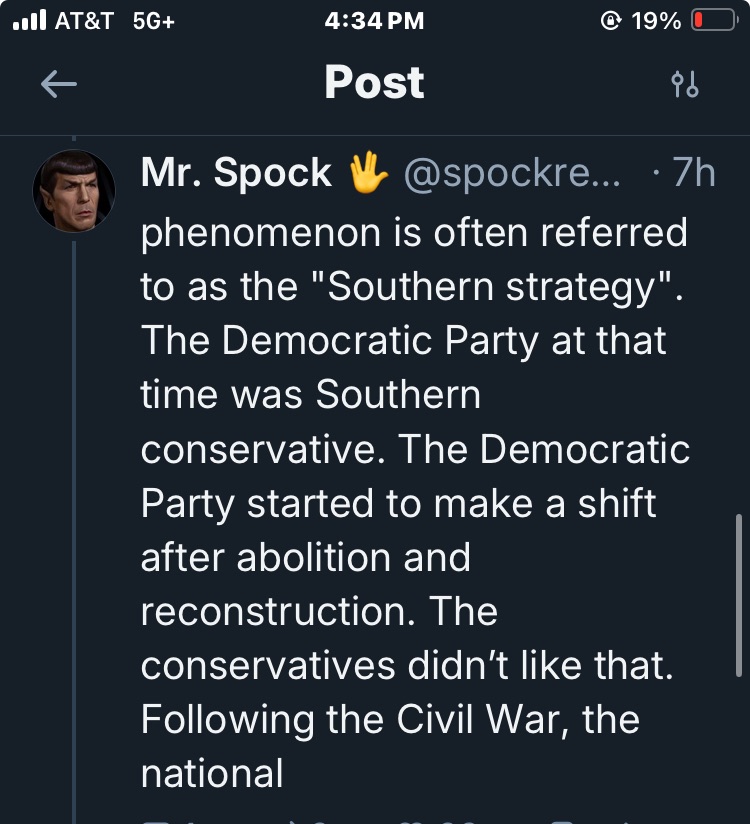The width and height of the screenshot is (750, 824).
Task: Tap the 19% battery percentage text
Action: pyautogui.click(x=656, y=21)
